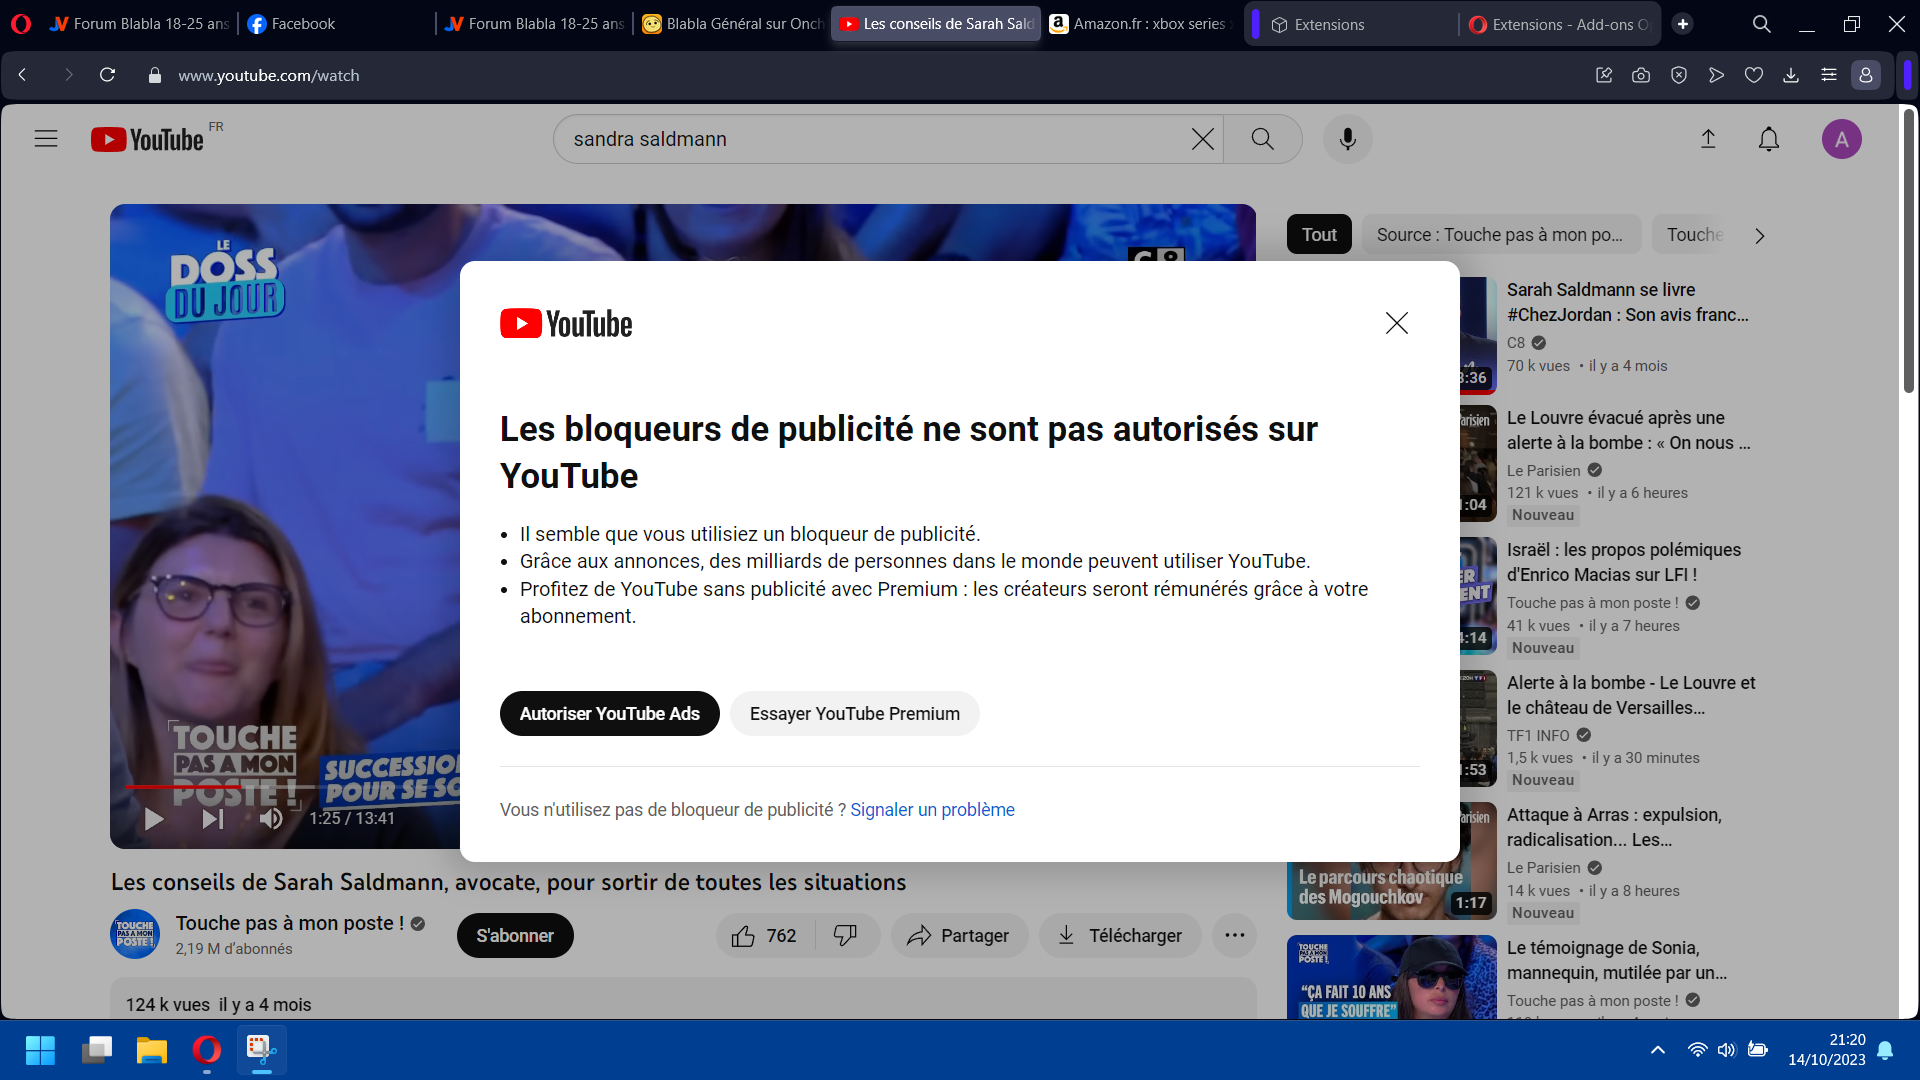Image resolution: width=1920 pixels, height=1080 pixels.
Task: Open the purple account avatar menu
Action: point(1841,139)
